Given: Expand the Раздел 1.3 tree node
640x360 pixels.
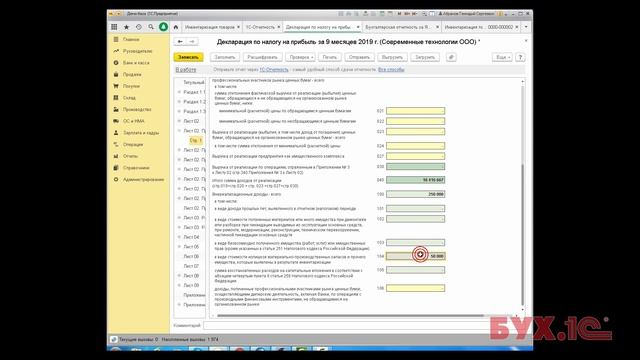Looking at the screenshot, I should 179,111.
